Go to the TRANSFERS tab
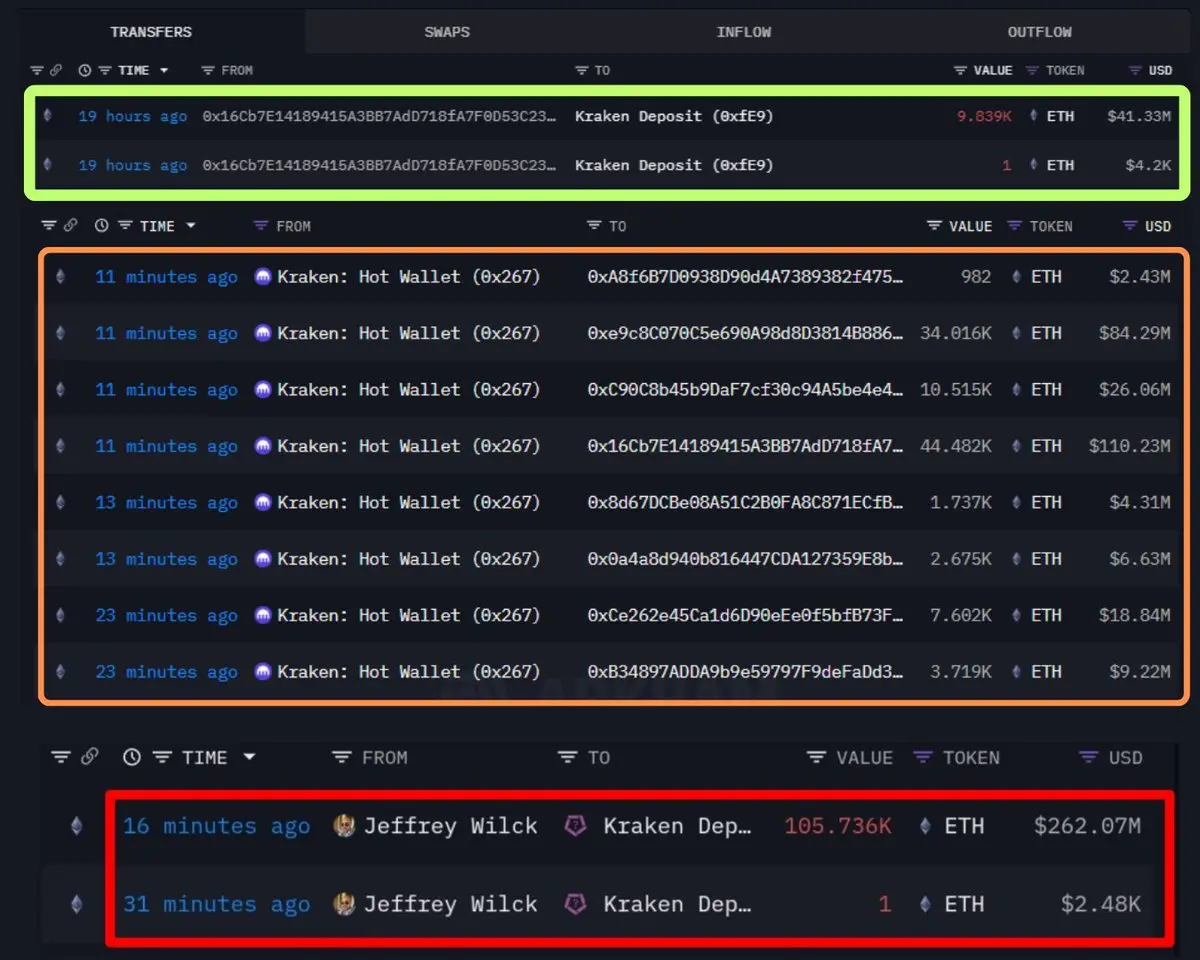The height and width of the screenshot is (960, 1200). [x=151, y=32]
